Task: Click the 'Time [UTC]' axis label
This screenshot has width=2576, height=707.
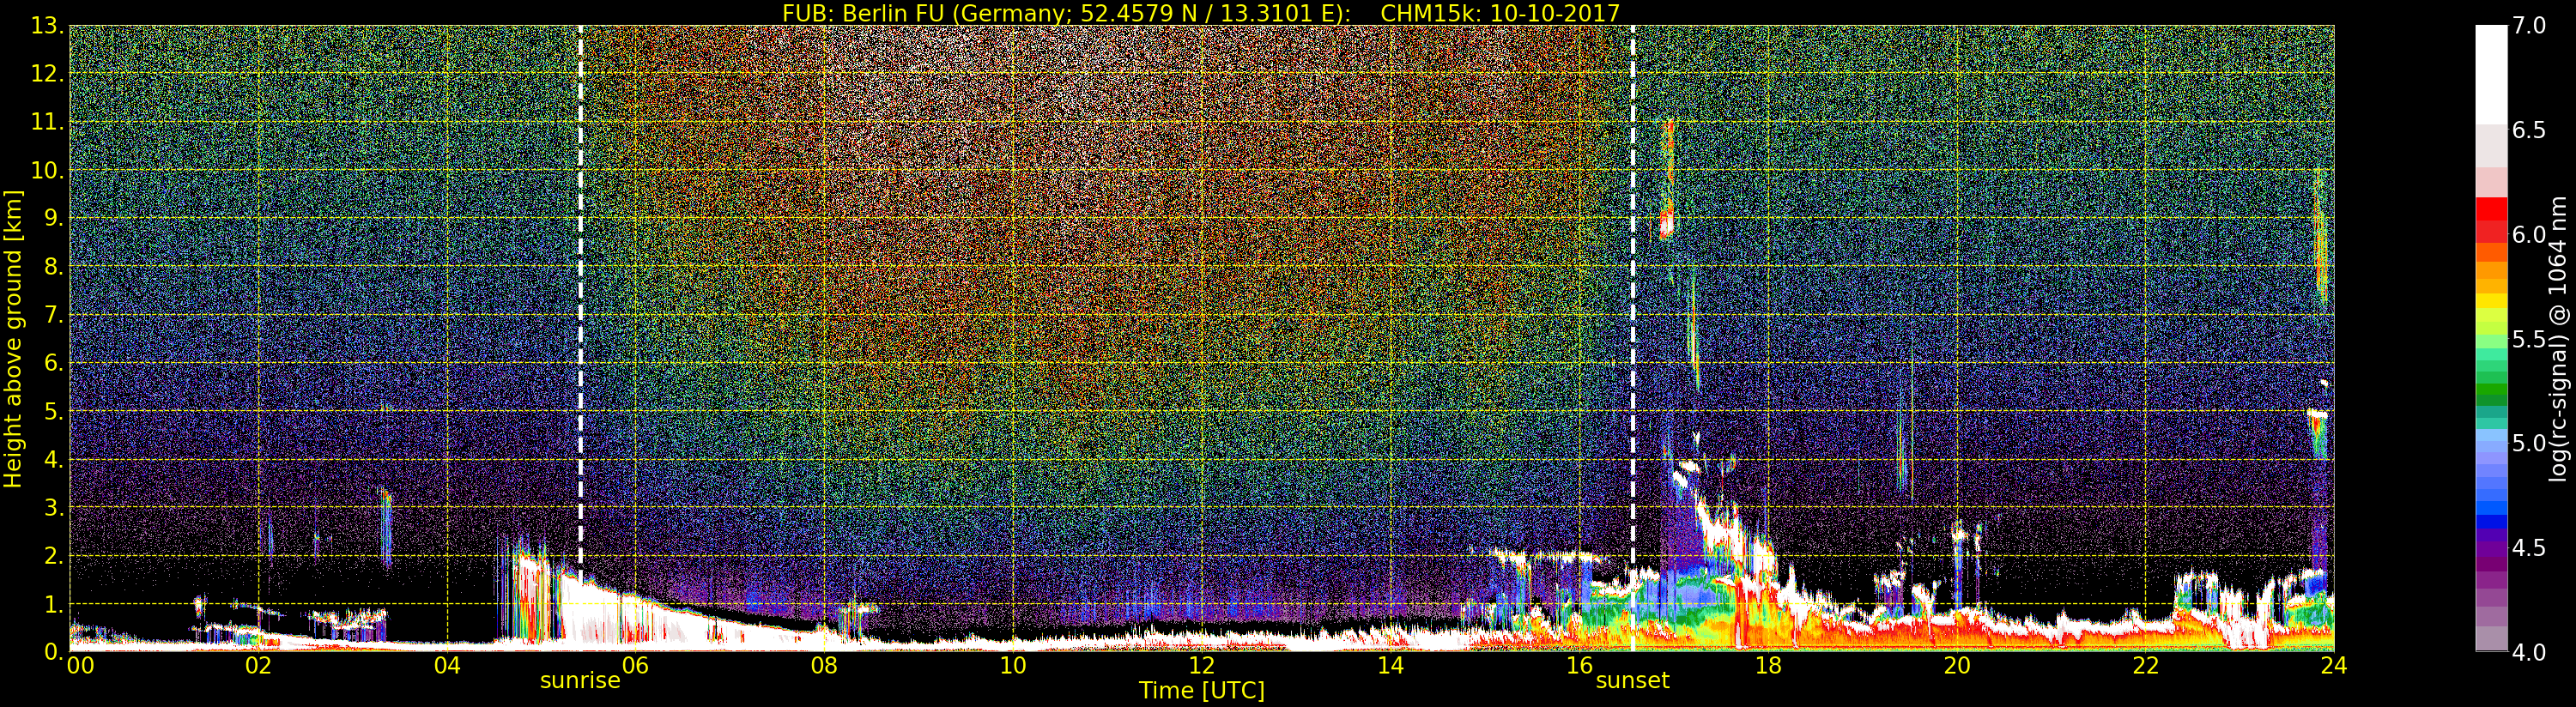Action: pyautogui.click(x=1202, y=690)
